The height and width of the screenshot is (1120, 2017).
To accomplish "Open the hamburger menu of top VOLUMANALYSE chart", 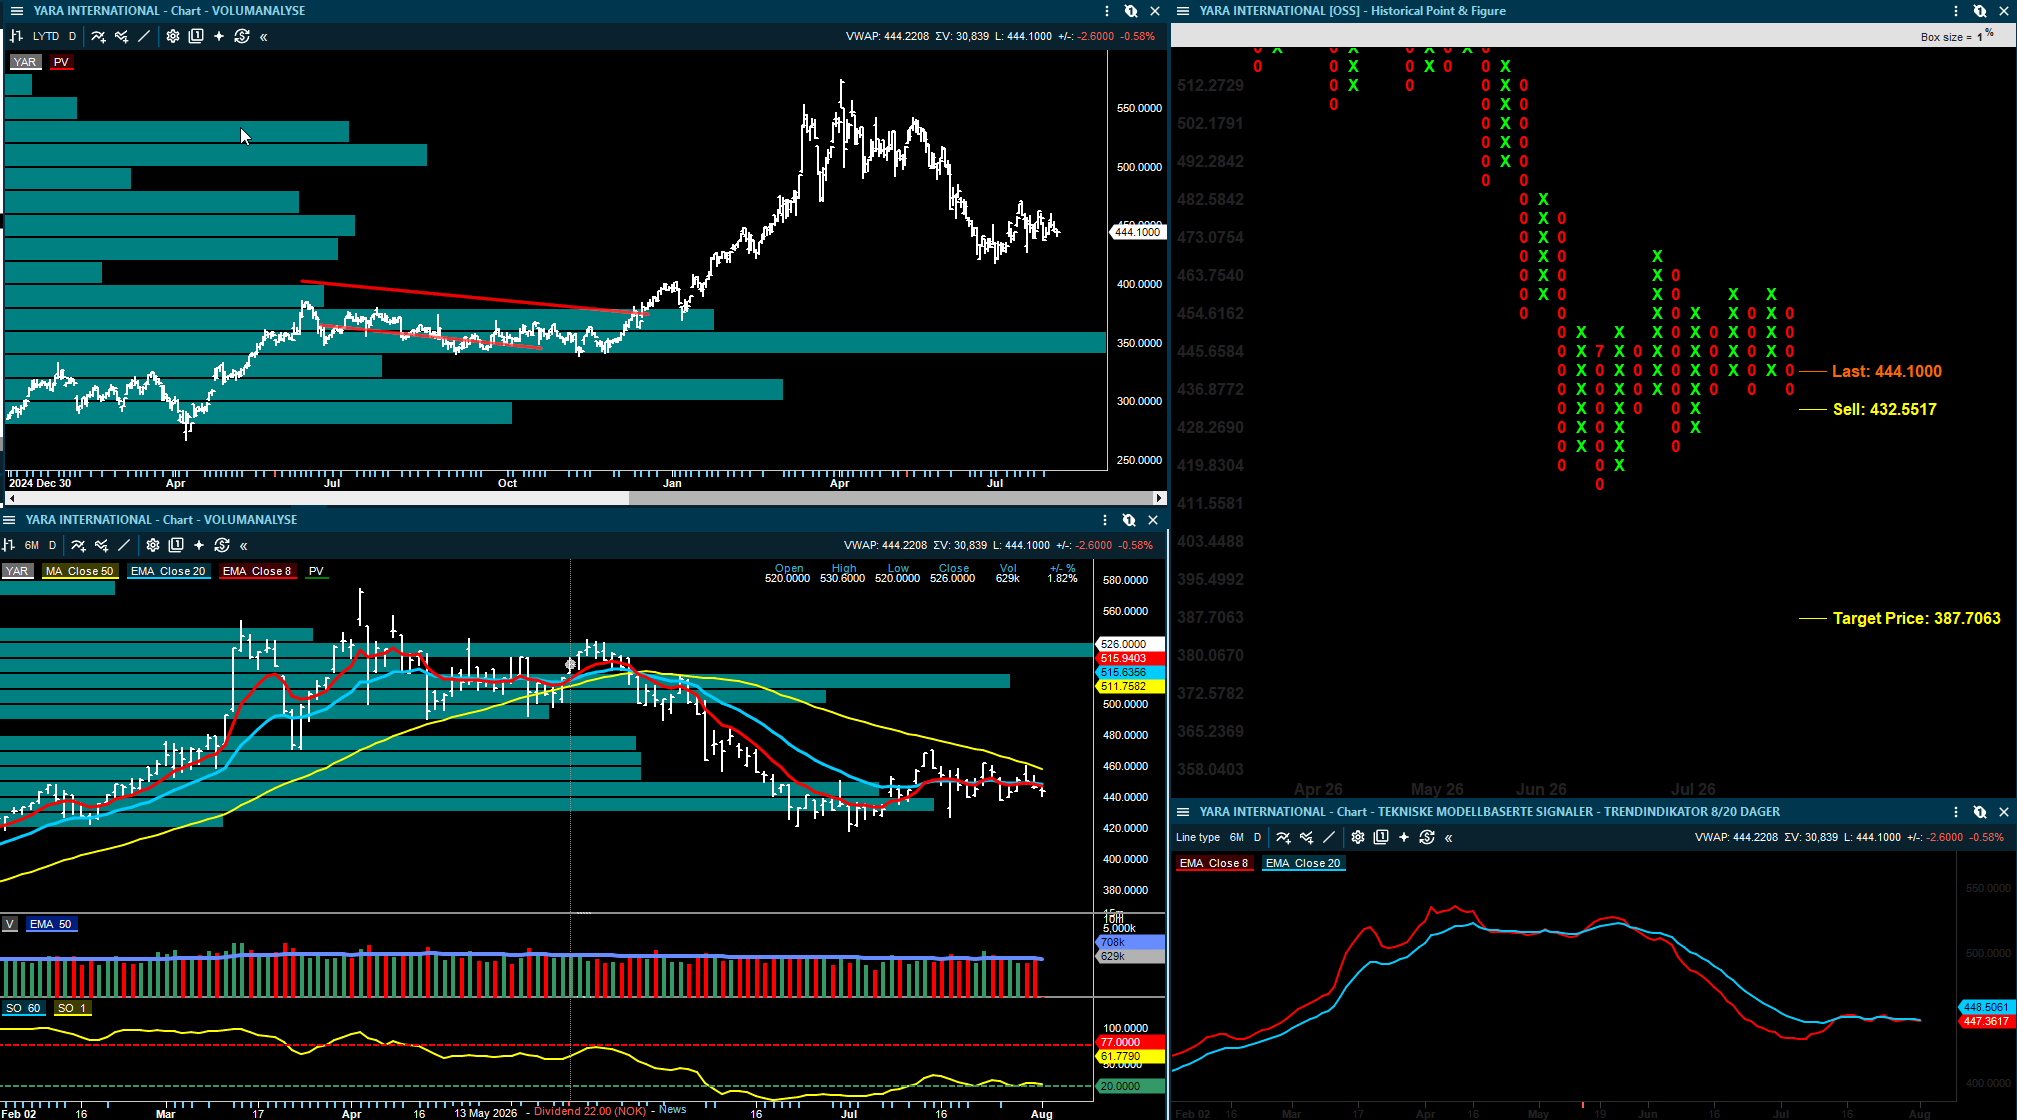I will pos(16,11).
